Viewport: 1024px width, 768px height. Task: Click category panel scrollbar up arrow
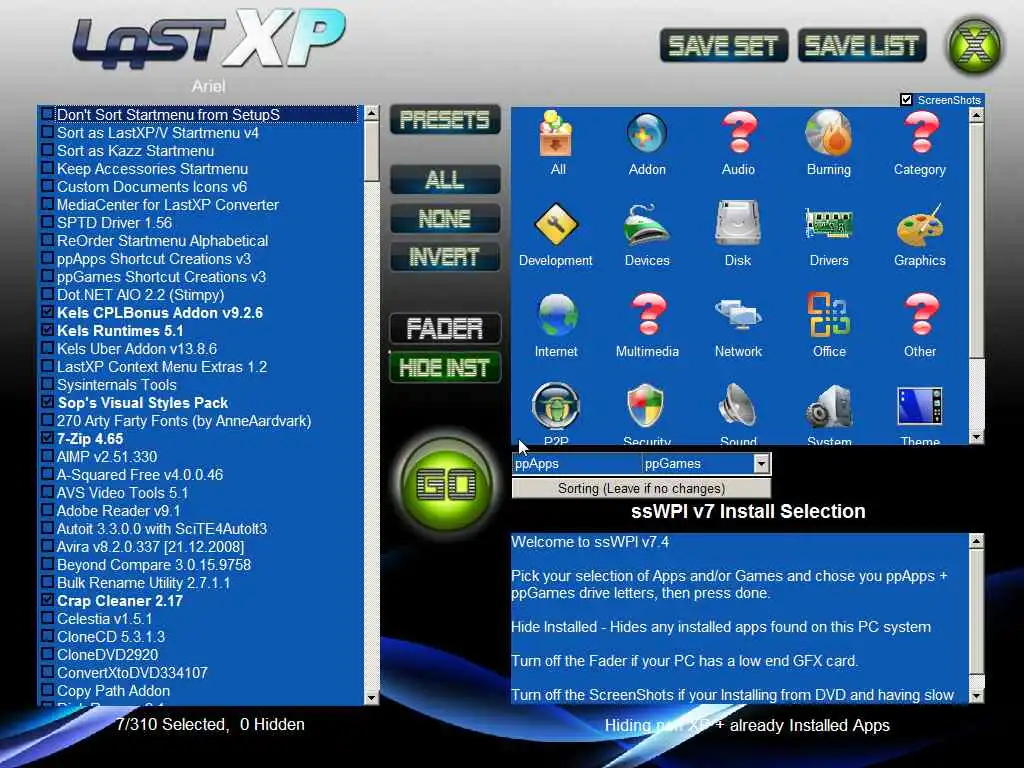(976, 115)
